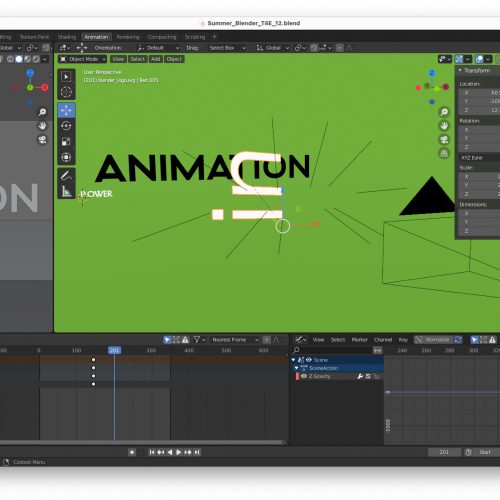Open the Object Mode dropdown
The image size is (500, 500).
point(82,59)
